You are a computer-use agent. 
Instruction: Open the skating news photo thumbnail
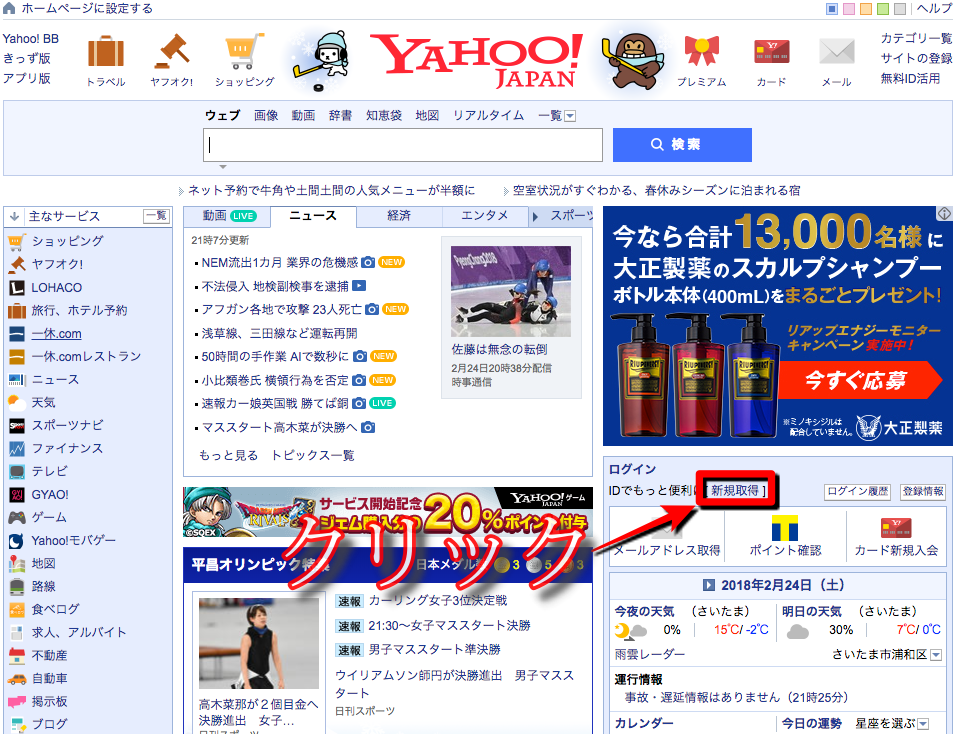click(511, 292)
